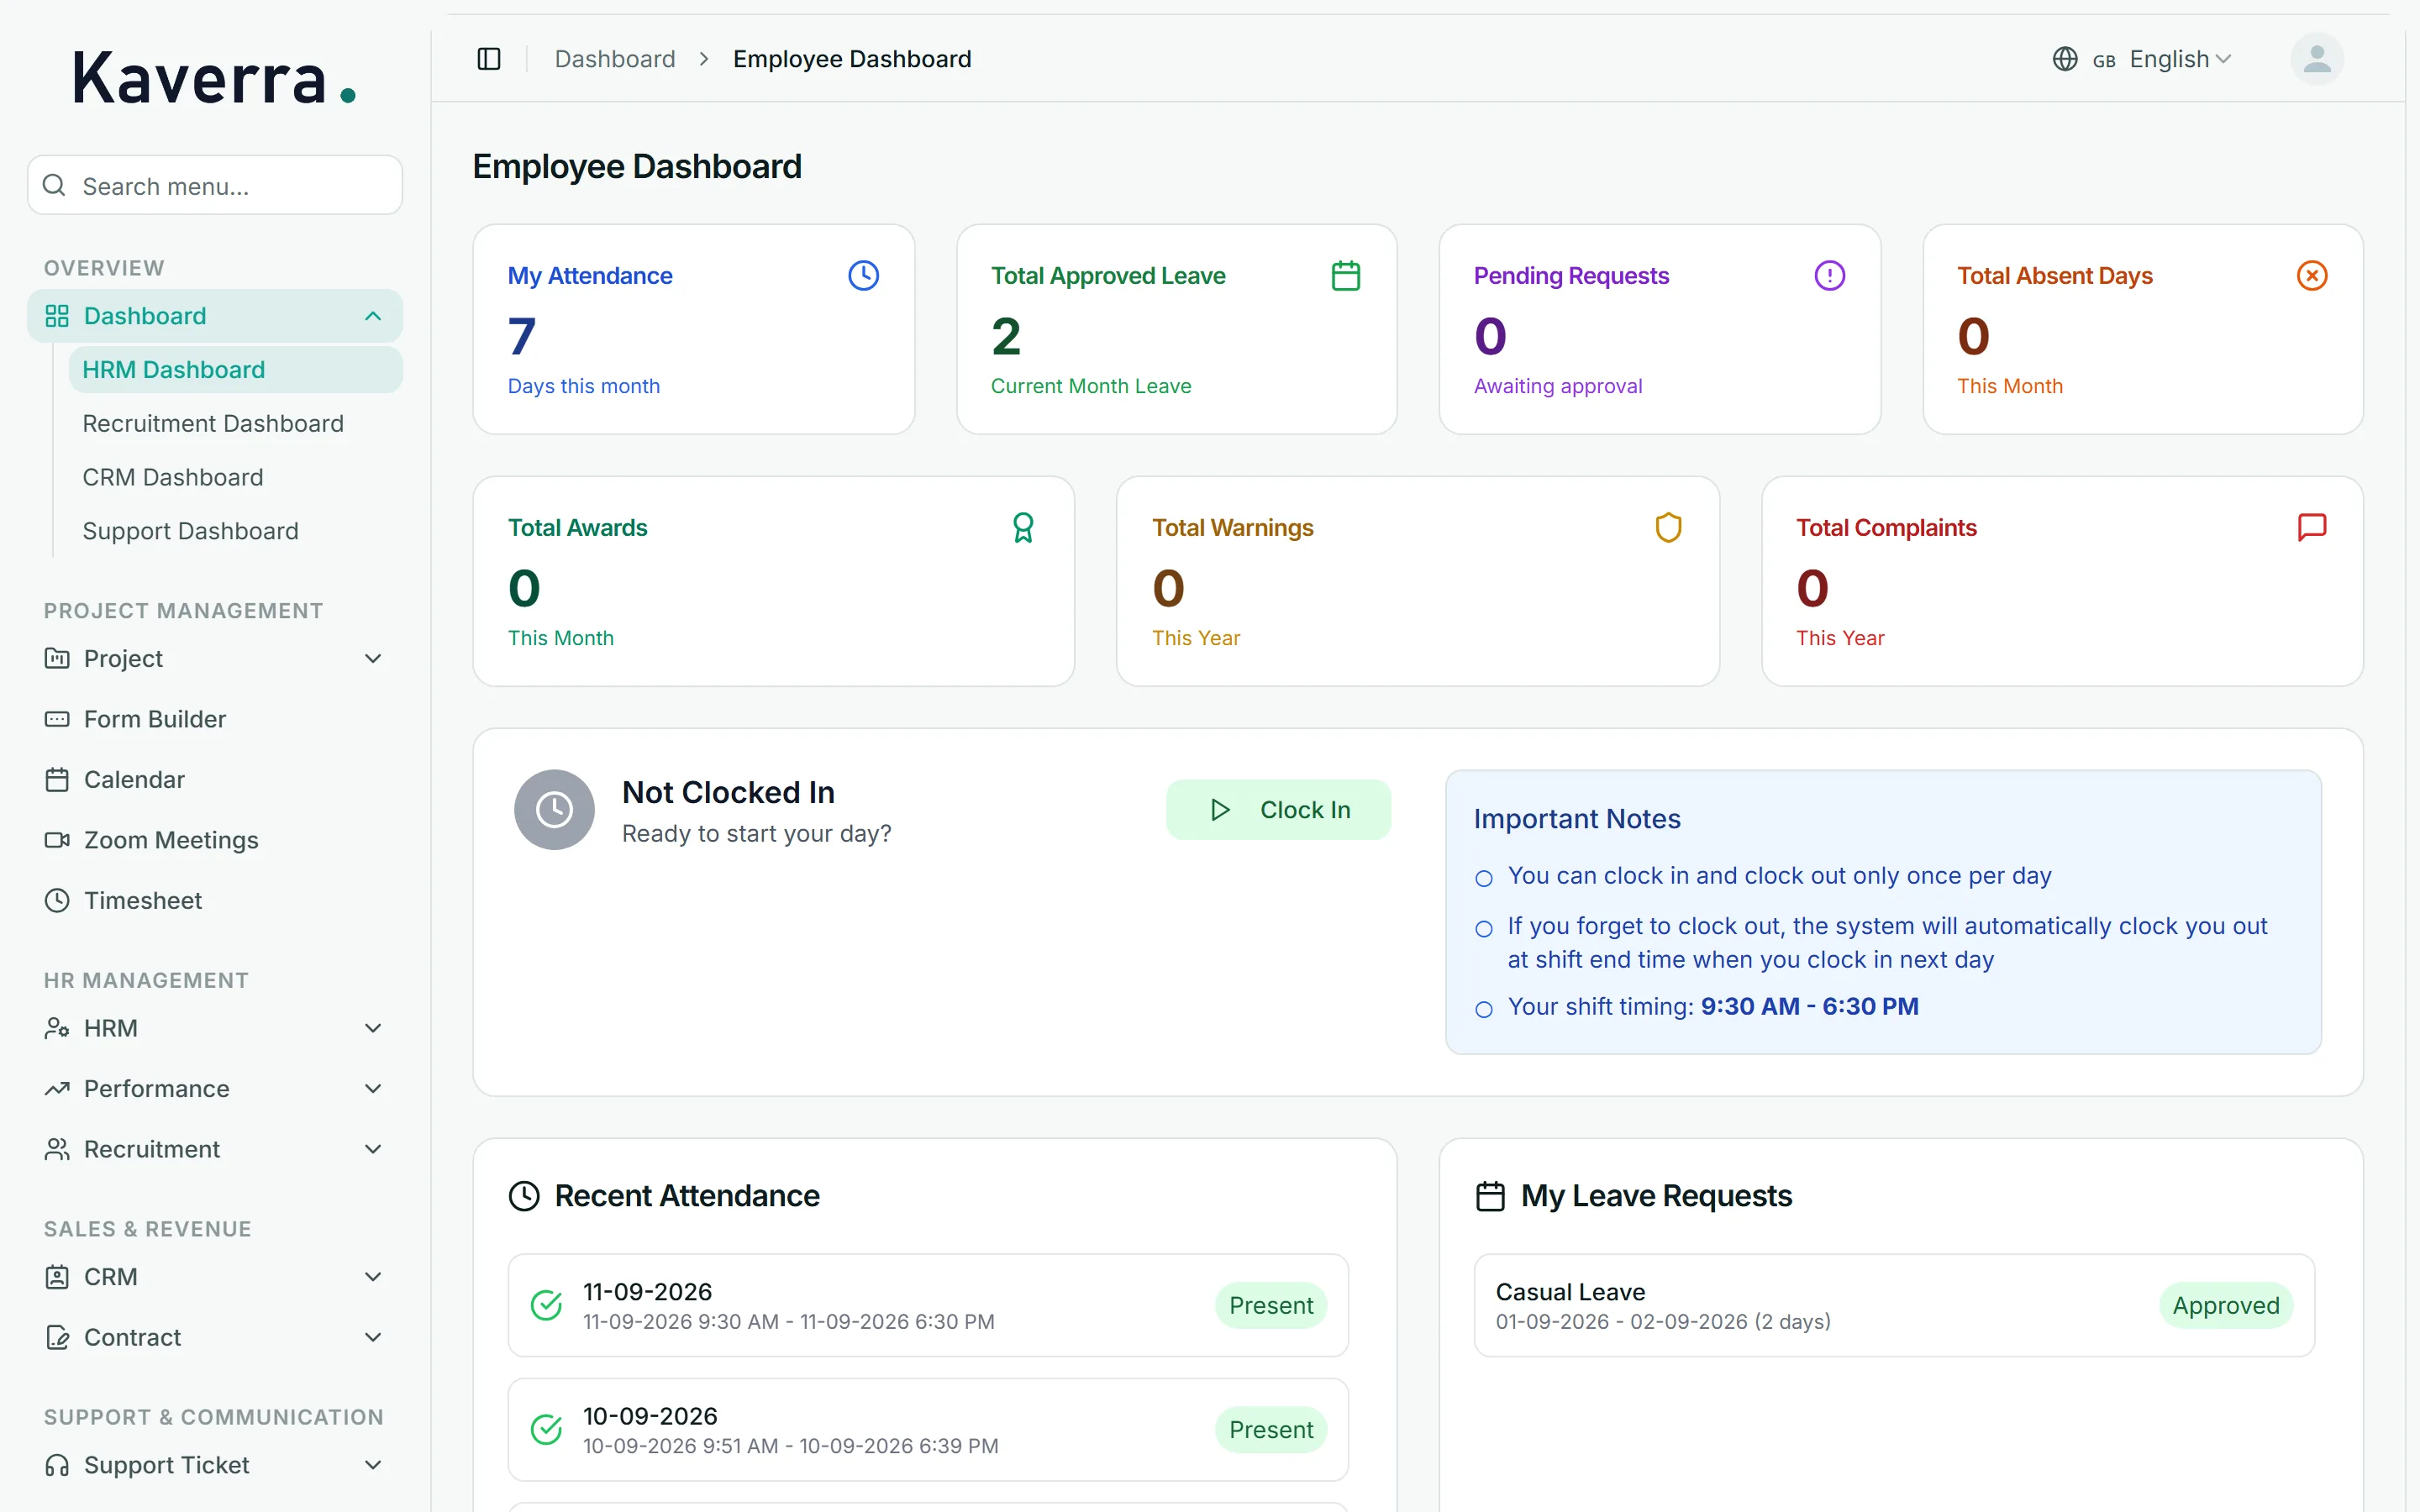Click calendar icon on Total Approved Leave card
Screen dimensions: 2420x1512
click(1346, 275)
